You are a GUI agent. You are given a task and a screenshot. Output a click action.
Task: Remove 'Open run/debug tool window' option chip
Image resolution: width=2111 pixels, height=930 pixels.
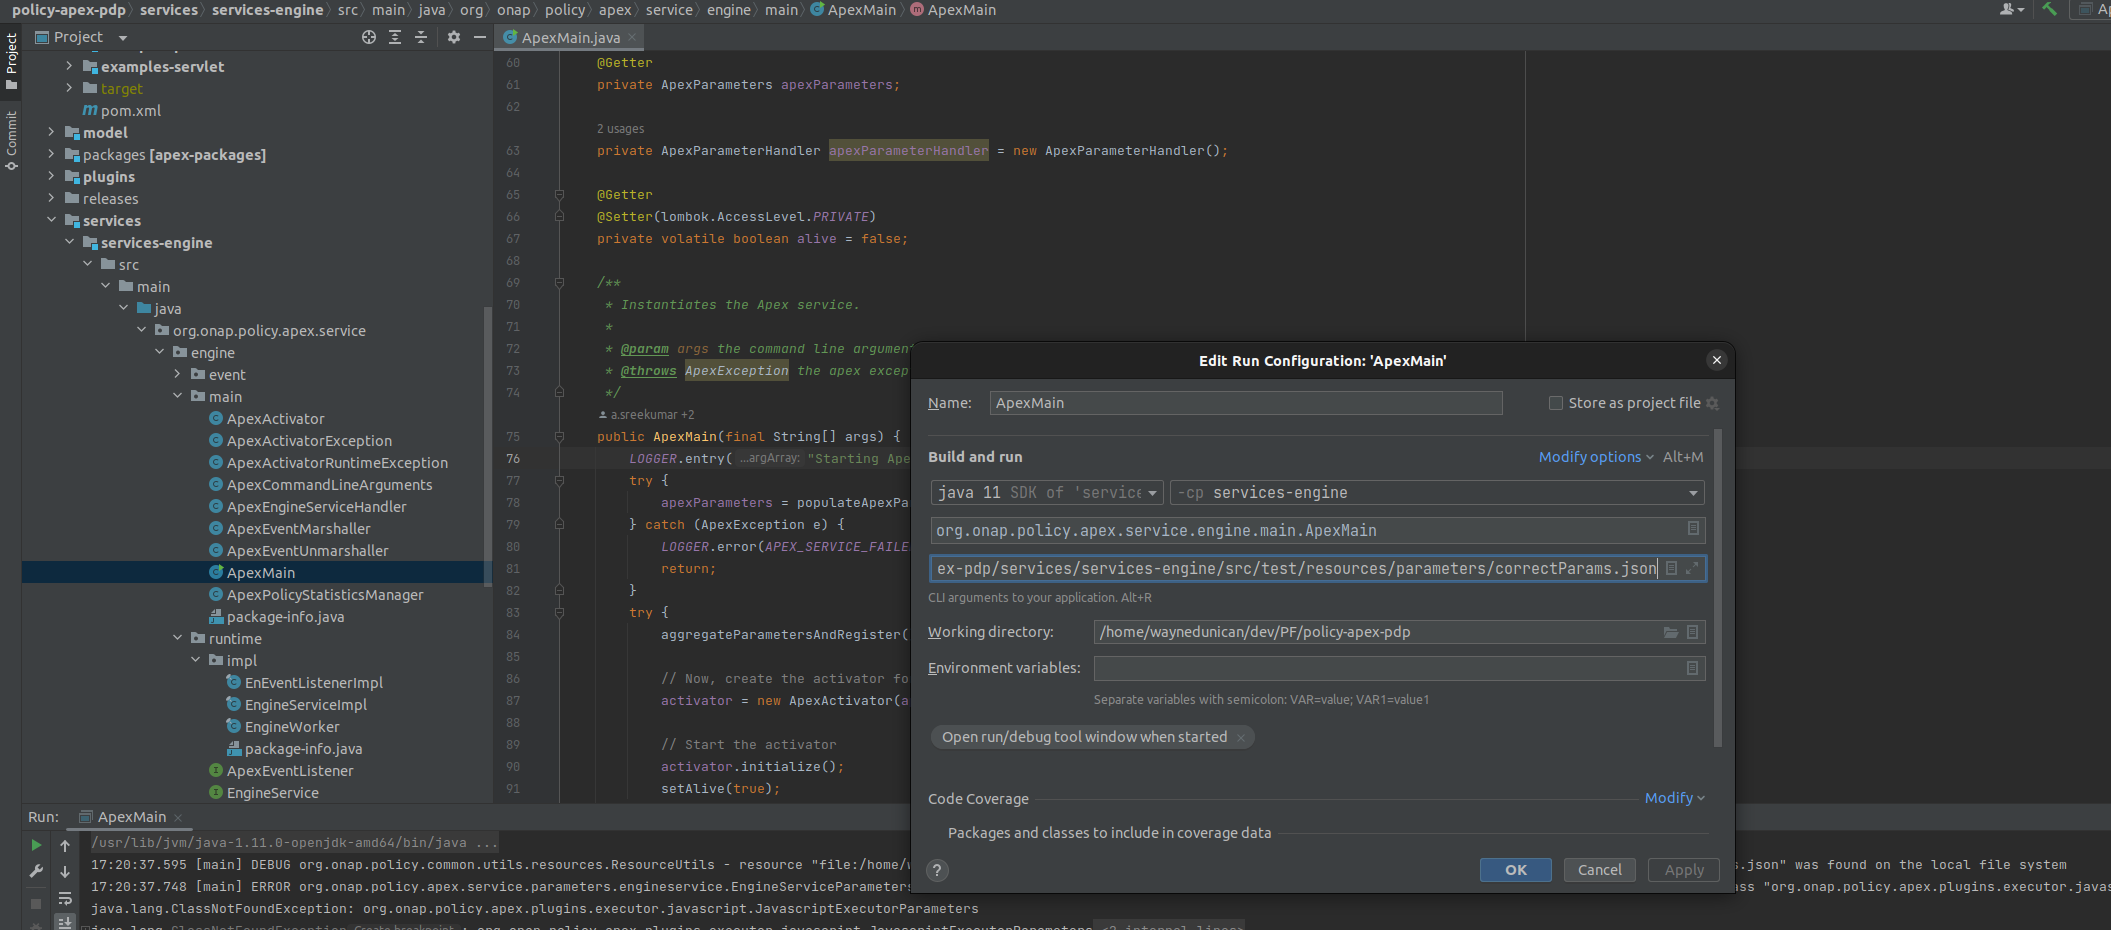[1241, 737]
